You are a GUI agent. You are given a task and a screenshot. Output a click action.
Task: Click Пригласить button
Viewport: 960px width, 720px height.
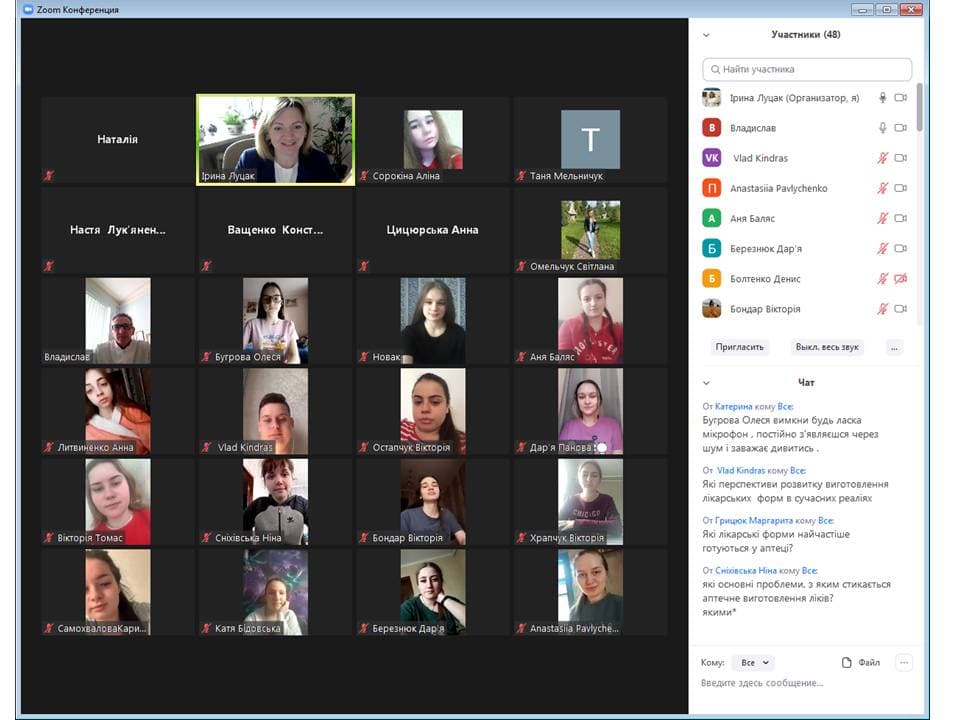[x=740, y=347]
